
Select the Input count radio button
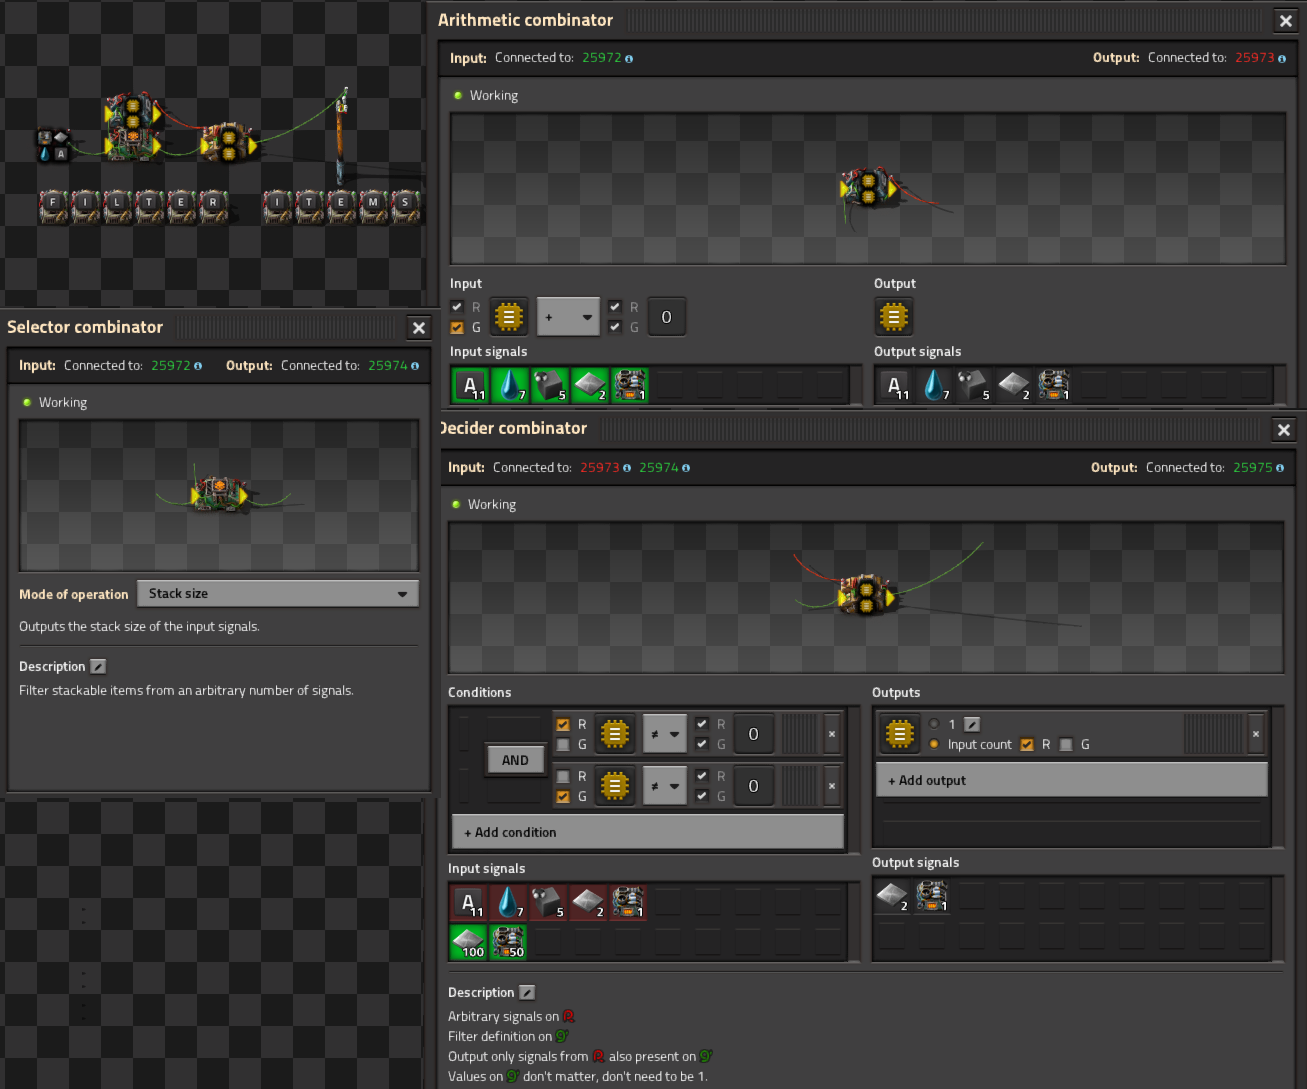coord(934,744)
